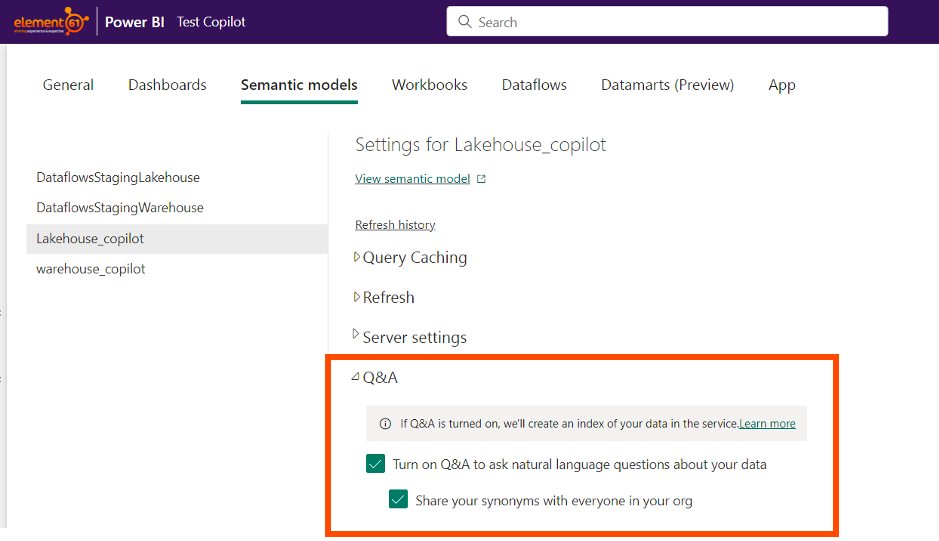Switch to the General tab
The height and width of the screenshot is (541, 939).
click(68, 85)
